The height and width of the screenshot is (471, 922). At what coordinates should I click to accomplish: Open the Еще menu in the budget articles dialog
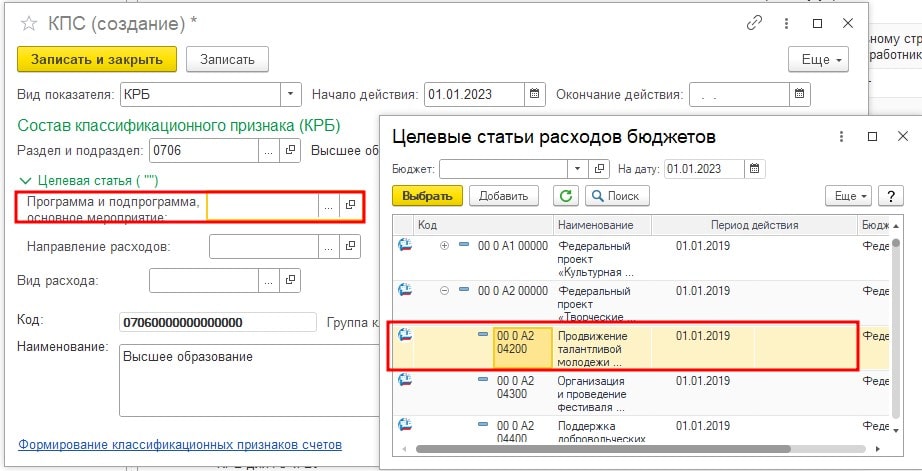(848, 196)
